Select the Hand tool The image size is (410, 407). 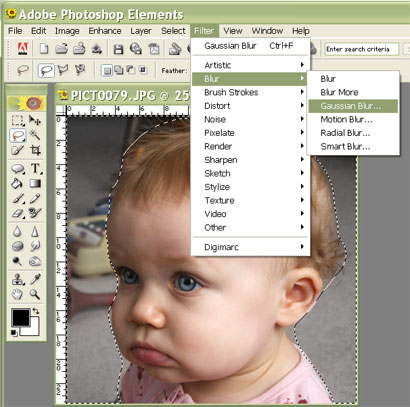(x=17, y=294)
